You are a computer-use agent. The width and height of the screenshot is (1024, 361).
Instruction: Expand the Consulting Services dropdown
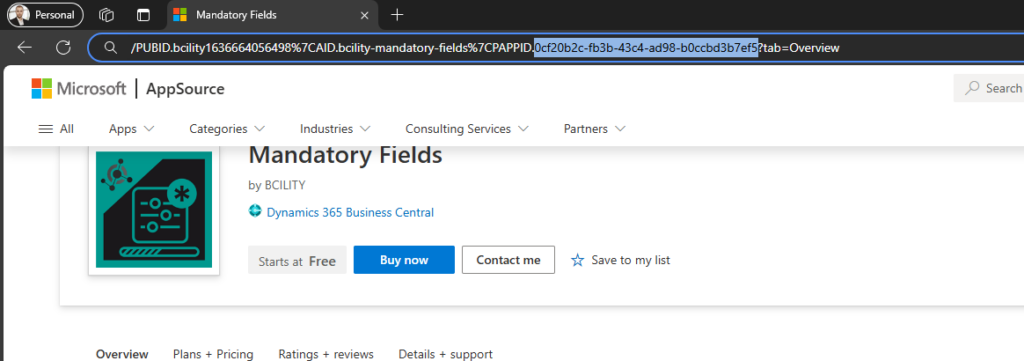[467, 129]
